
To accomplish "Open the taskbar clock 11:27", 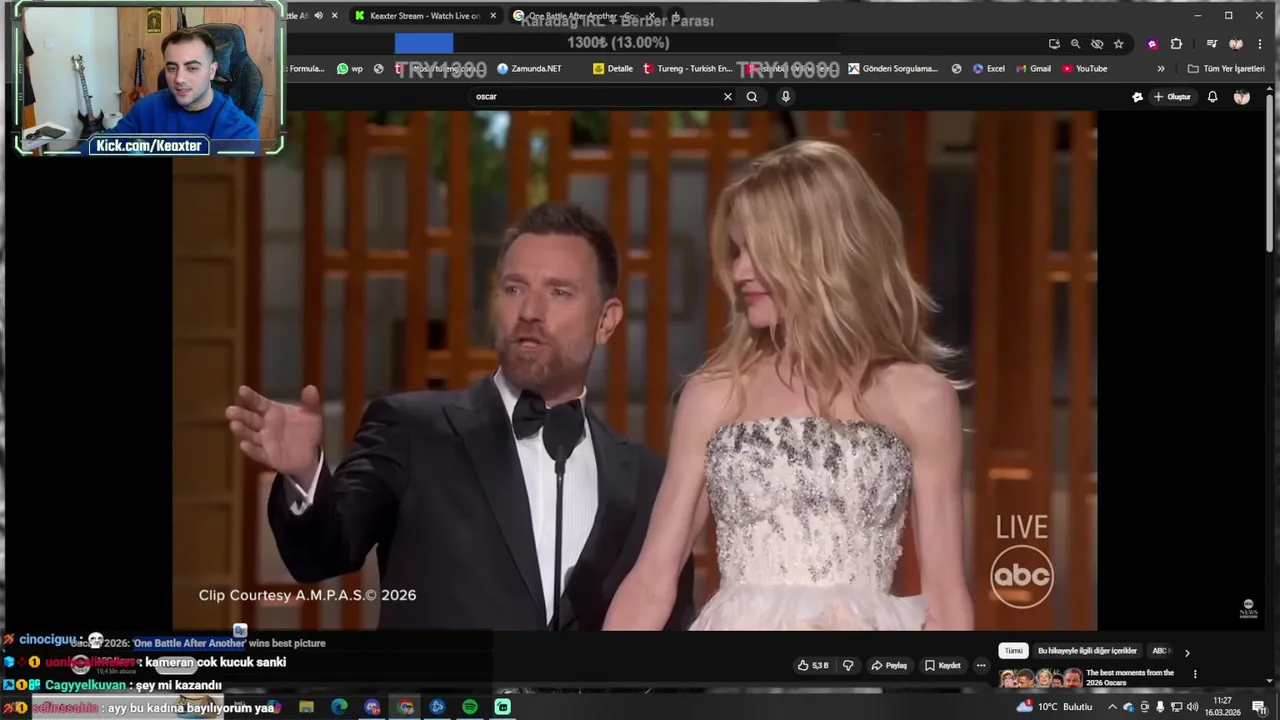I will coord(1222,706).
